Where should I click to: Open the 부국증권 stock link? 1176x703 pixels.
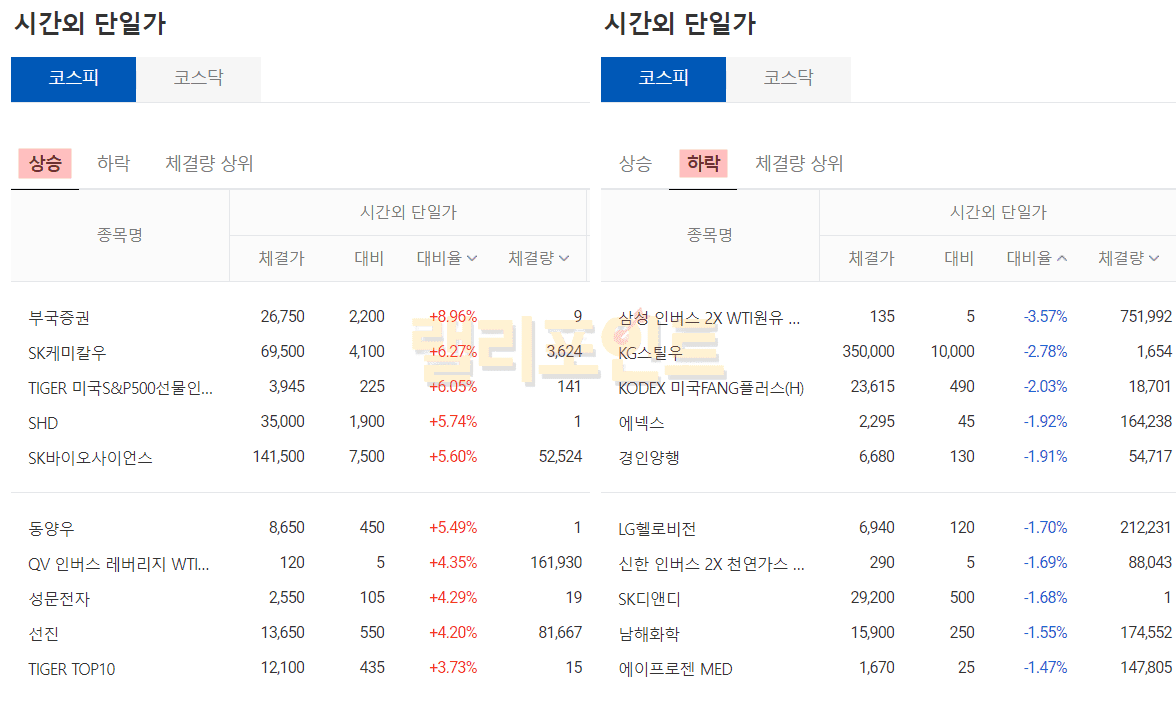pyautogui.click(x=59, y=318)
